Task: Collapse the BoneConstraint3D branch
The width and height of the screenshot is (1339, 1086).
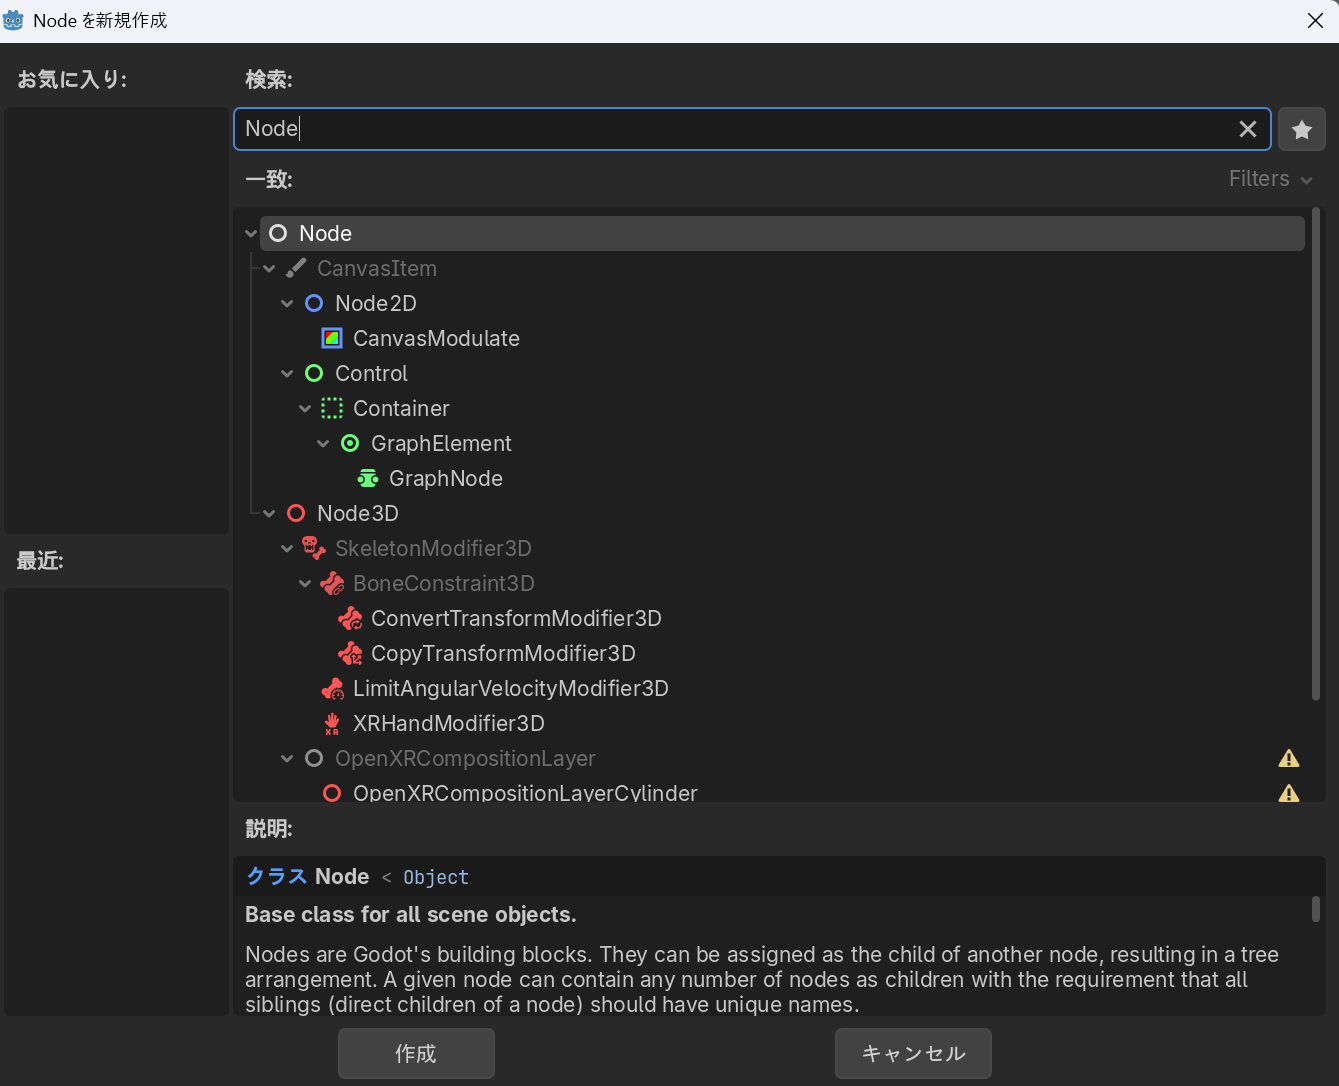Action: click(305, 583)
